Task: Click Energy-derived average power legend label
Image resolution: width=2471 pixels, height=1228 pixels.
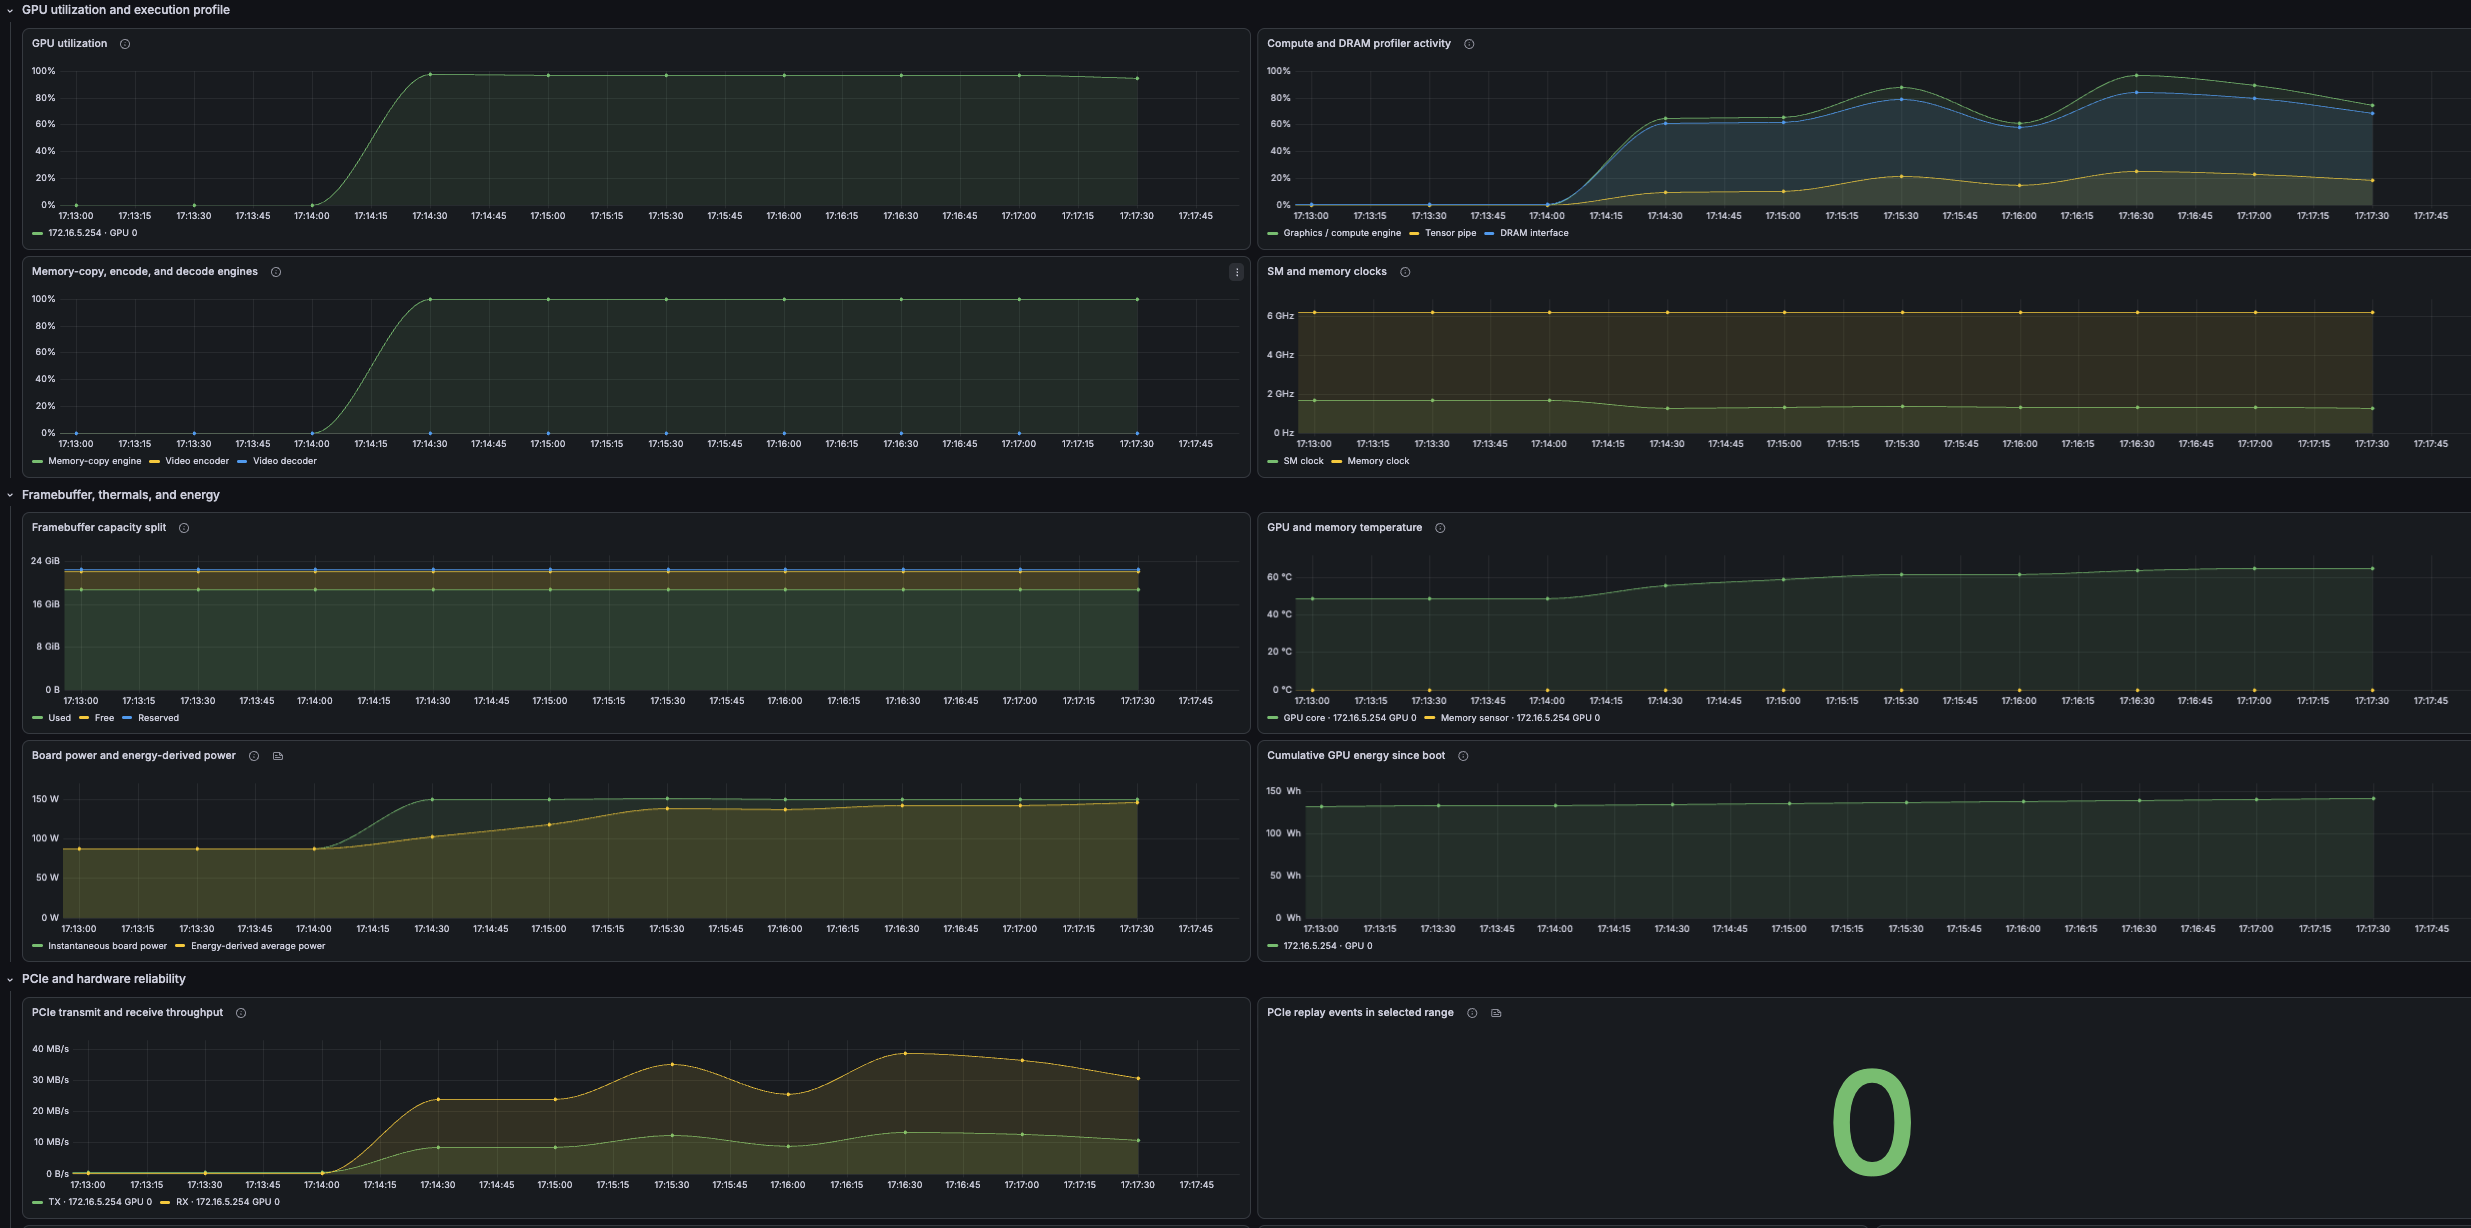Action: click(258, 946)
